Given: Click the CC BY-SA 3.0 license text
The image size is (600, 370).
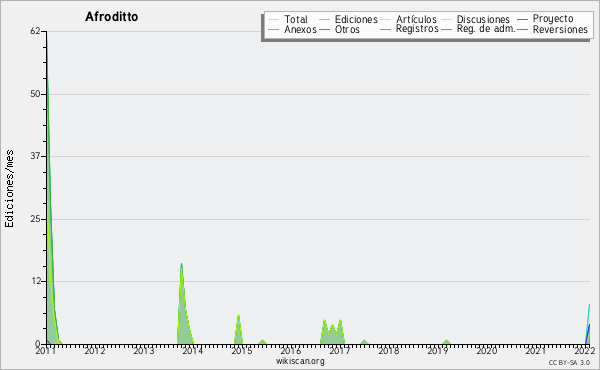Looking at the screenshot, I should pyautogui.click(x=569, y=363).
